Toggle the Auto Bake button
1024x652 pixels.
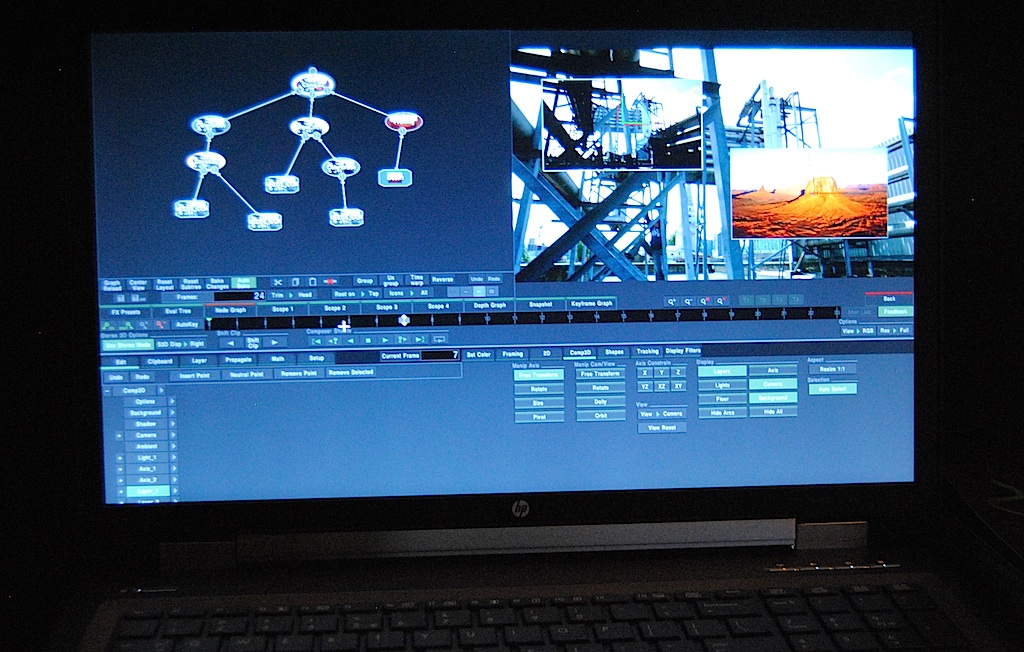pos(244,284)
